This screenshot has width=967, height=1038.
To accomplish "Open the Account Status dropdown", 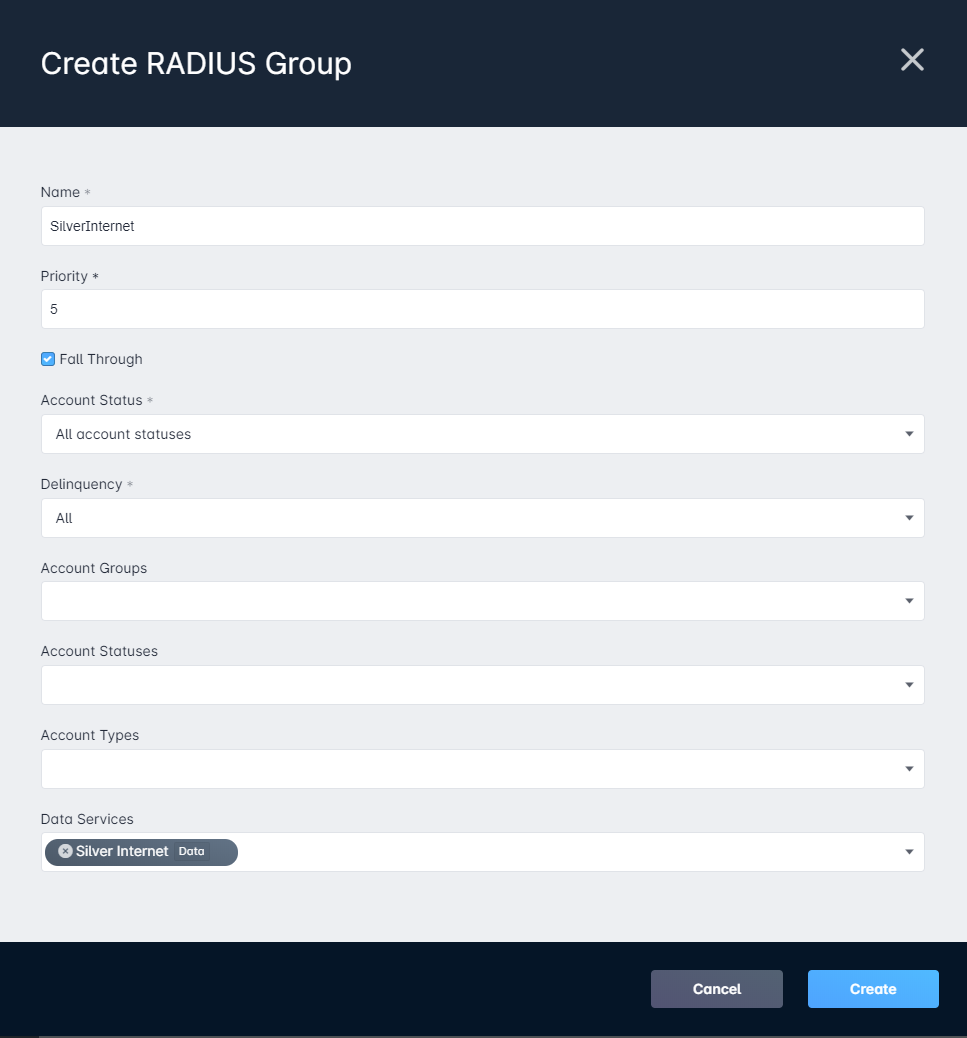I will 483,434.
